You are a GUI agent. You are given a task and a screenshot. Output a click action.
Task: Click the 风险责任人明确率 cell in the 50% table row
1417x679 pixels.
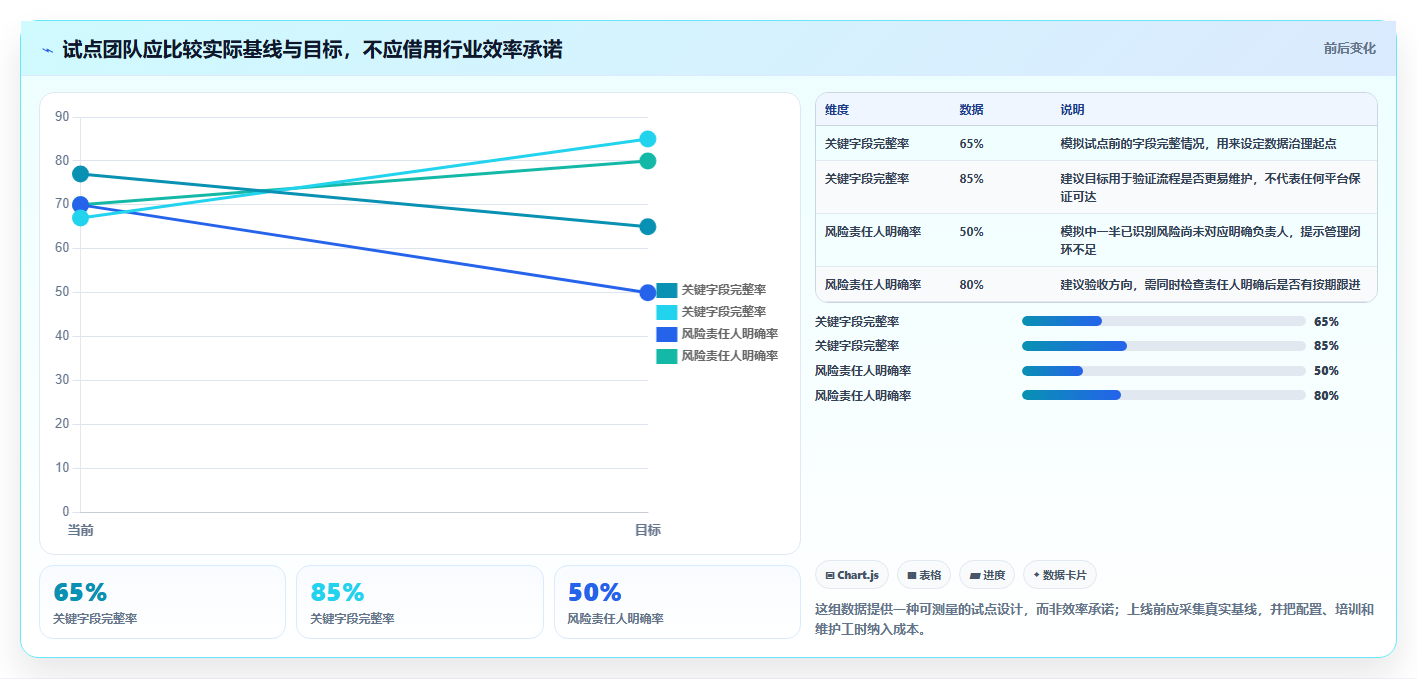pyautogui.click(x=873, y=232)
